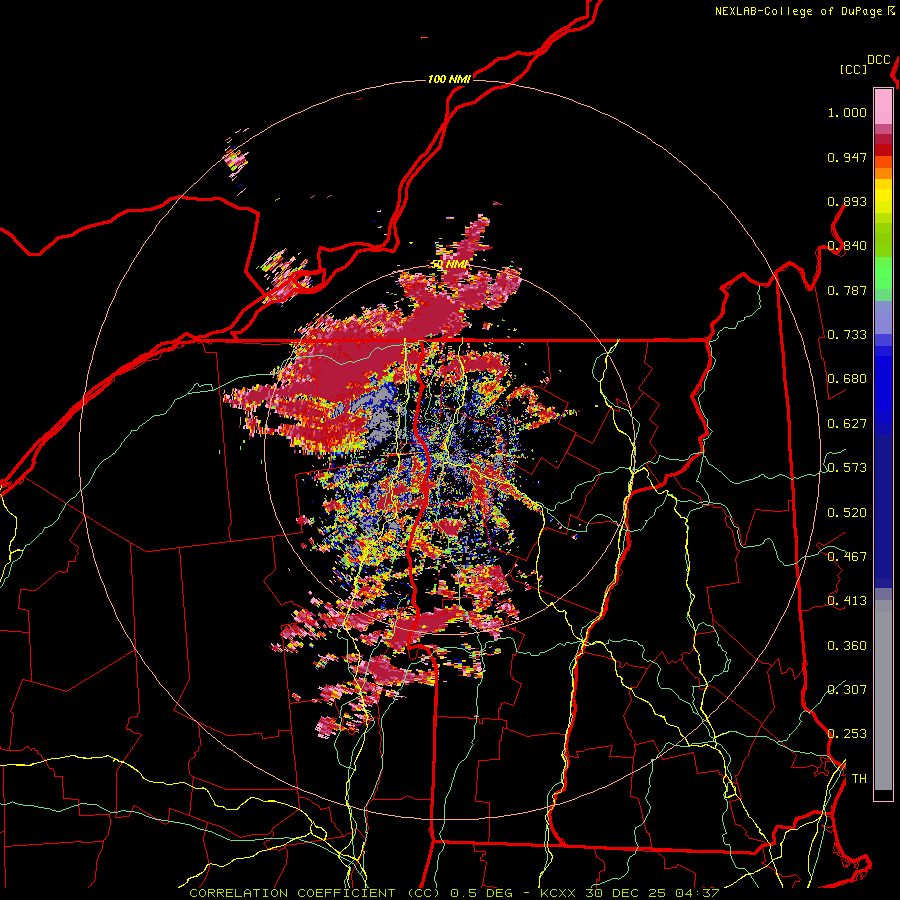The image size is (900, 900).
Task: Click the TH threshold label in the legend
Action: (x=859, y=779)
